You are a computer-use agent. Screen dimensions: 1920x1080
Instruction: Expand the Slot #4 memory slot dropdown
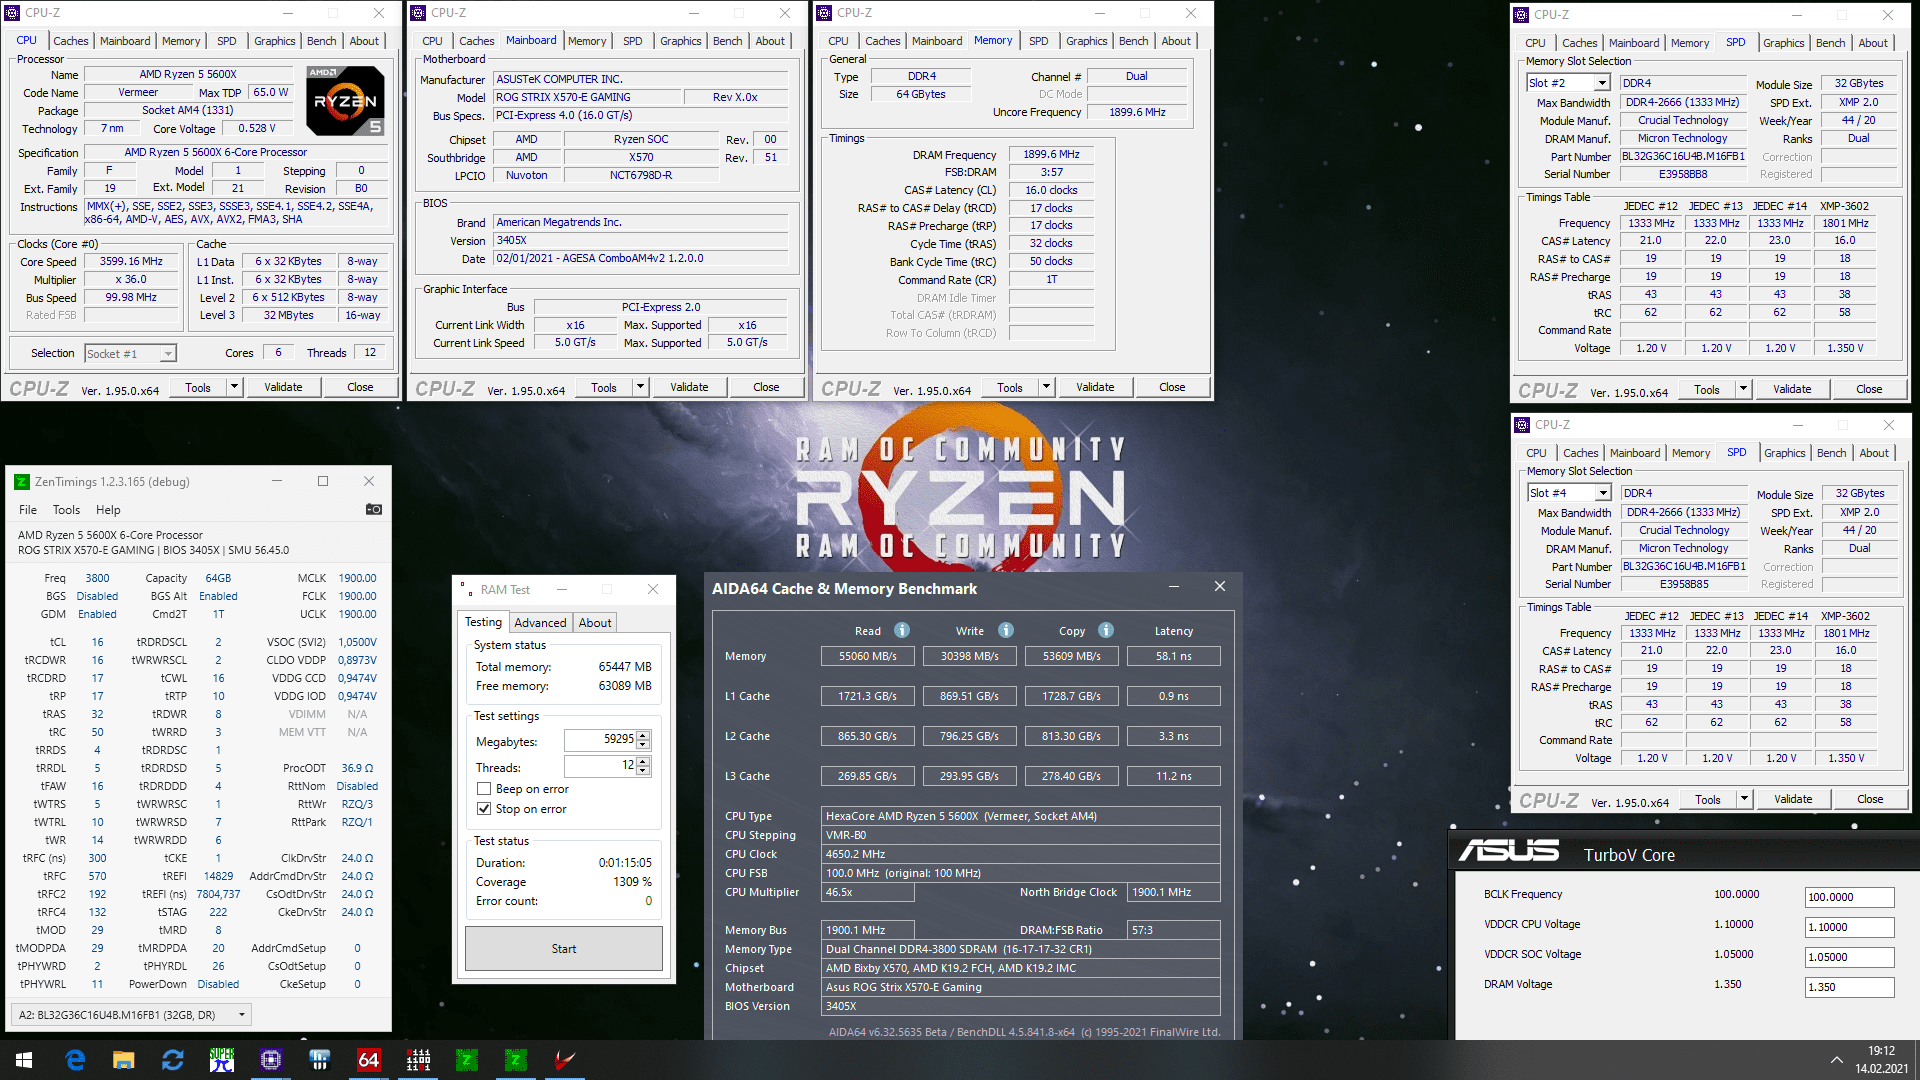click(1603, 493)
